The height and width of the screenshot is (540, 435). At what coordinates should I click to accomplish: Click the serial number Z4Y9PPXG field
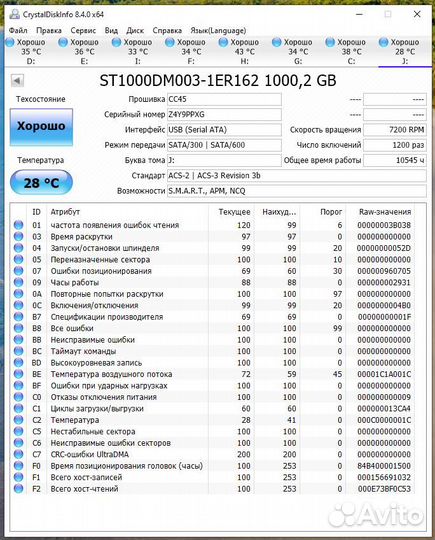224,114
